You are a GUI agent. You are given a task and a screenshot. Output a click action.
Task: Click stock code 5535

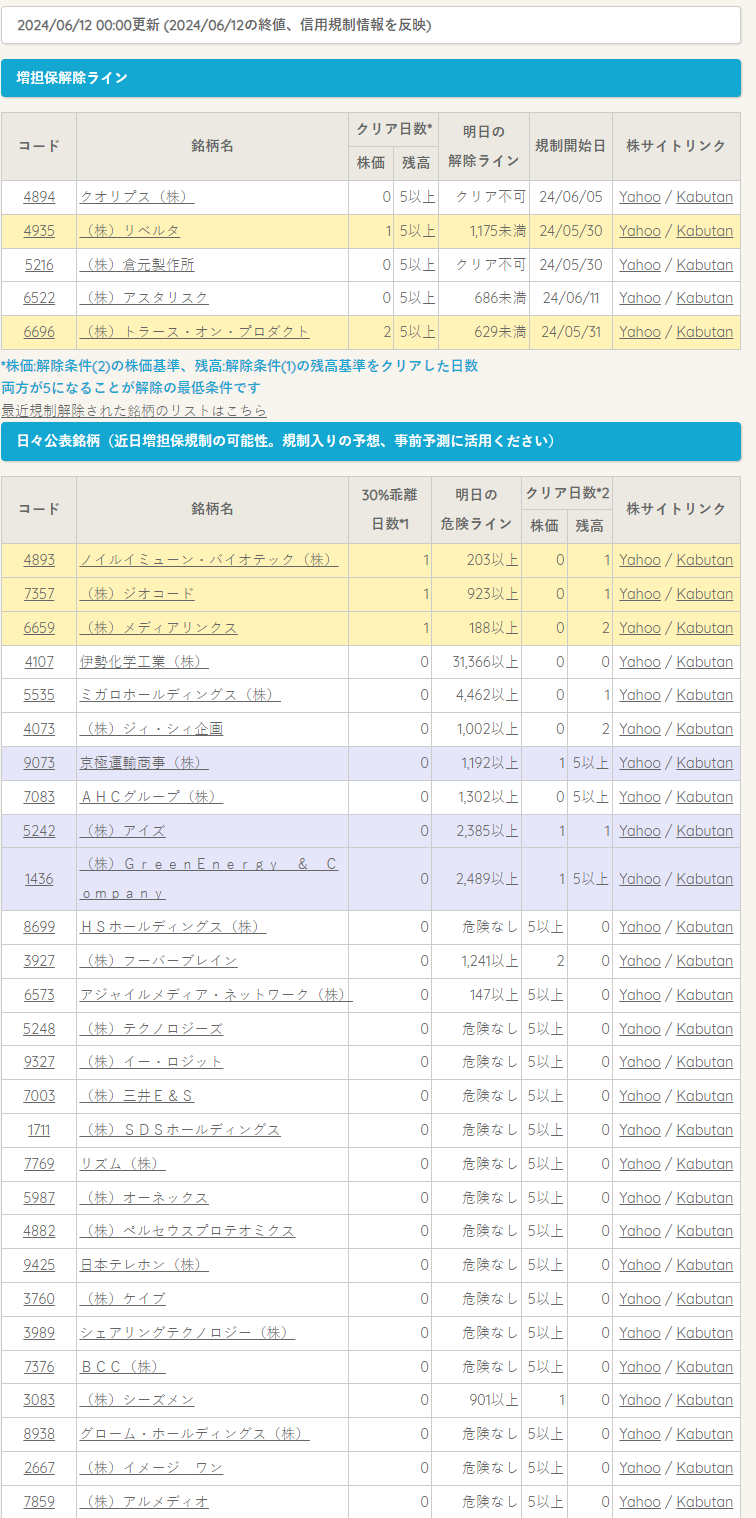[x=39, y=695]
